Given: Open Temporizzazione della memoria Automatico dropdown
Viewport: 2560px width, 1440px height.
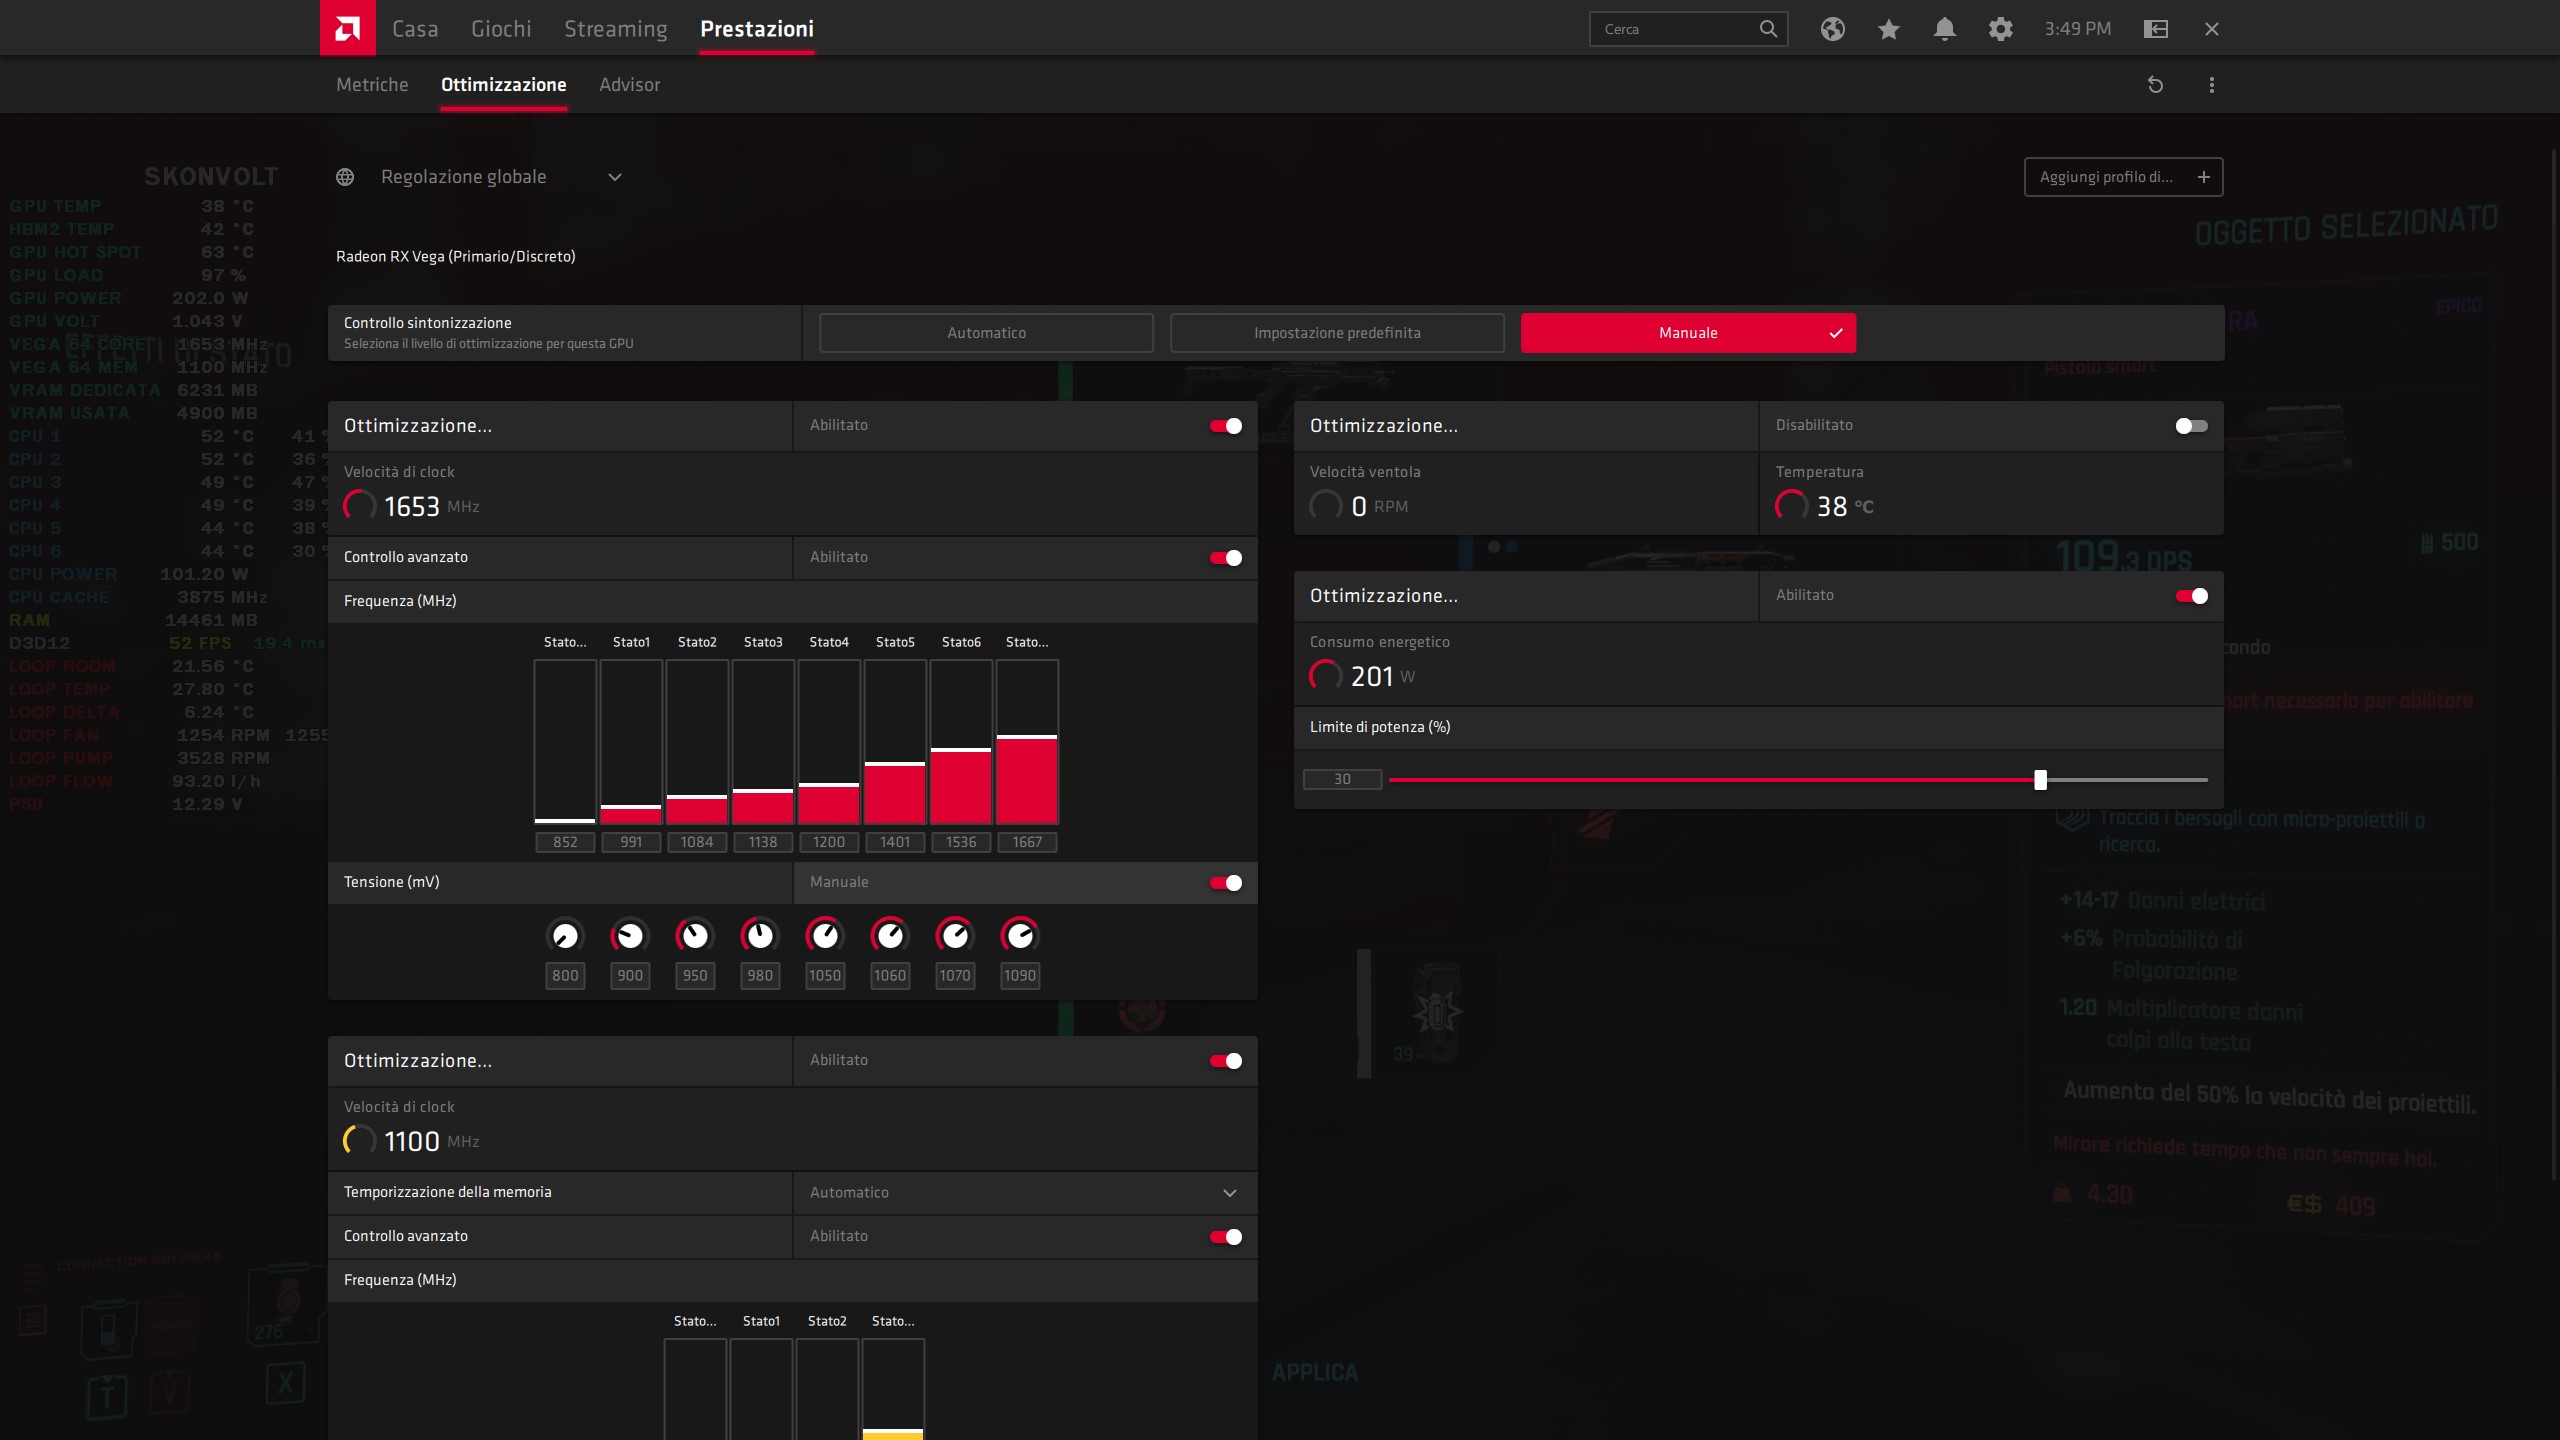Looking at the screenshot, I should pos(1025,1193).
